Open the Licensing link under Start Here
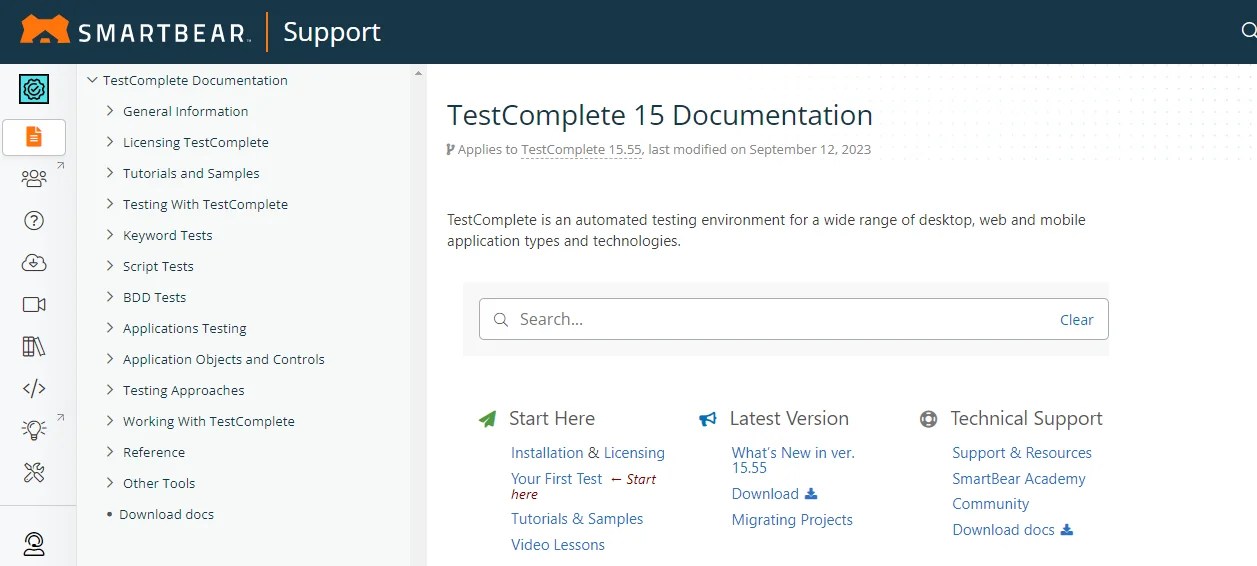1257x566 pixels. 634,453
